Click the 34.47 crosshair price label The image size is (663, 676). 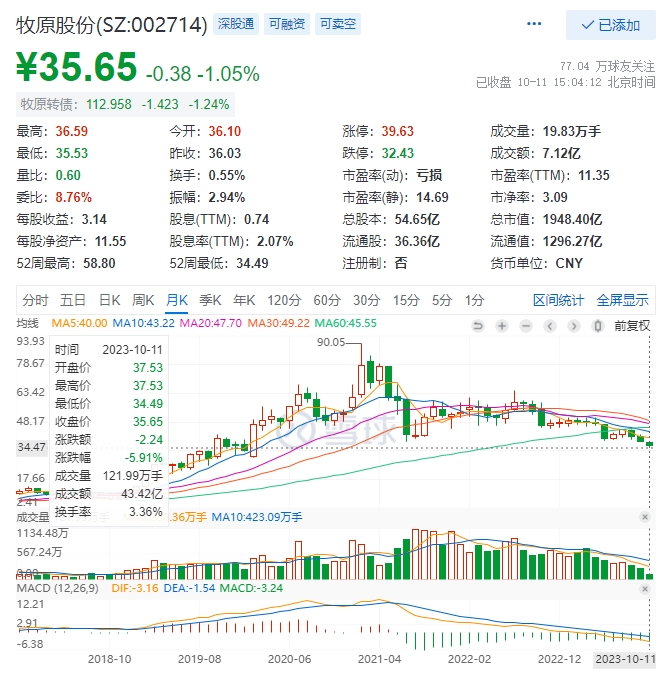pos(31,447)
